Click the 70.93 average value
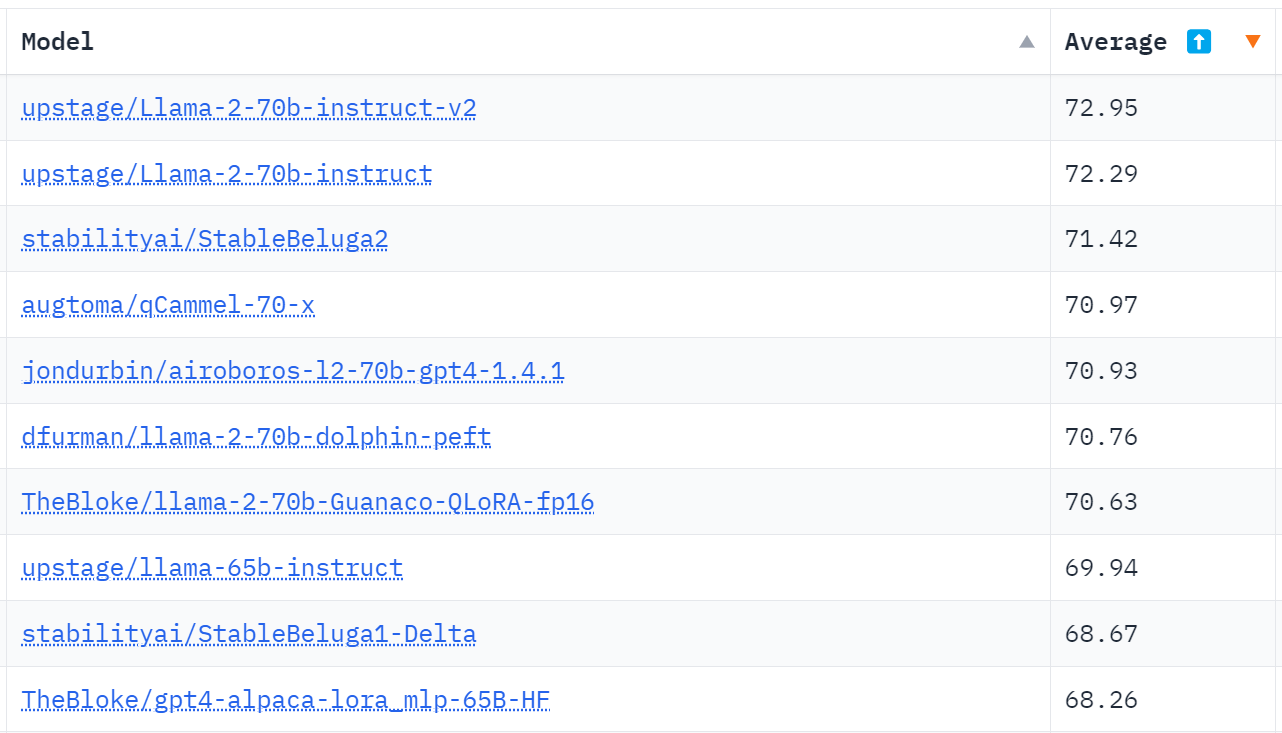Screen dimensions: 1282x733 pos(1101,371)
